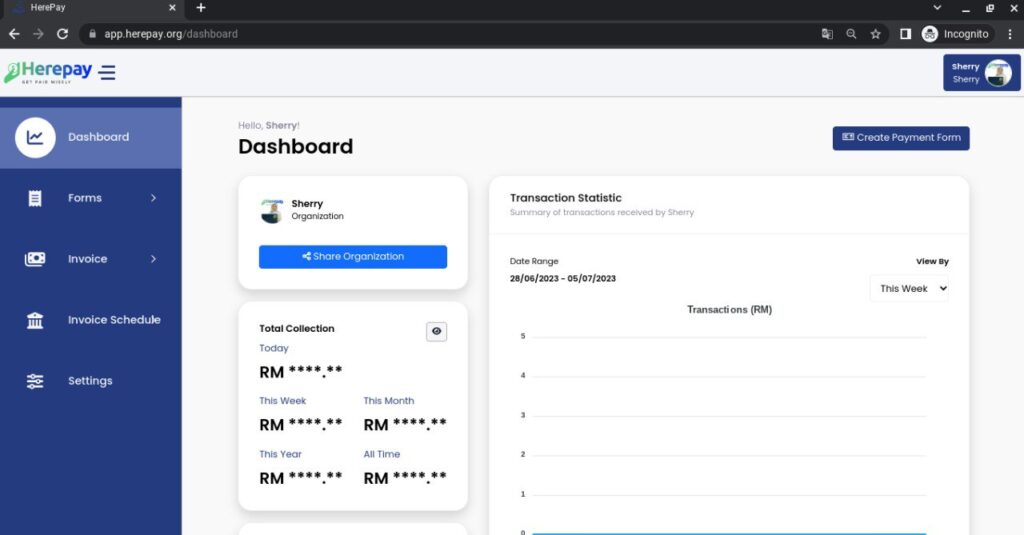This screenshot has height=535, width=1024.
Task: Click the Invoice Schedule bank icon
Action: 35,320
